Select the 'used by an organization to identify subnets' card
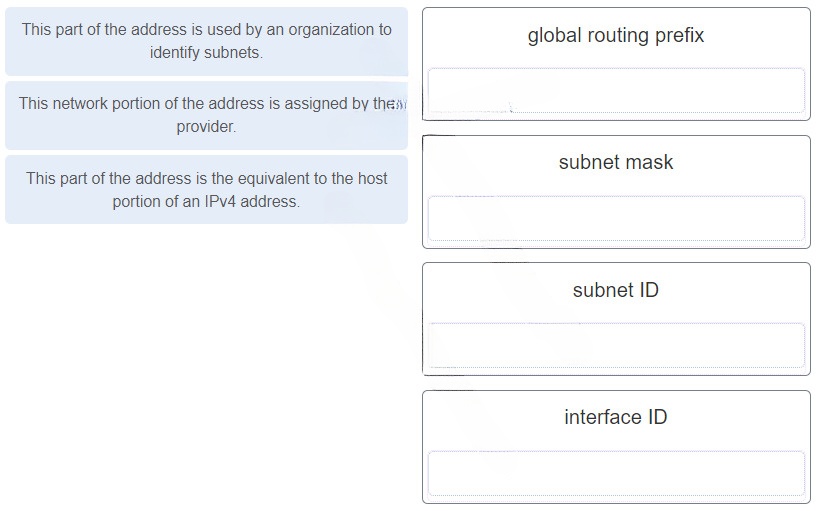The height and width of the screenshot is (511, 818). point(207,41)
